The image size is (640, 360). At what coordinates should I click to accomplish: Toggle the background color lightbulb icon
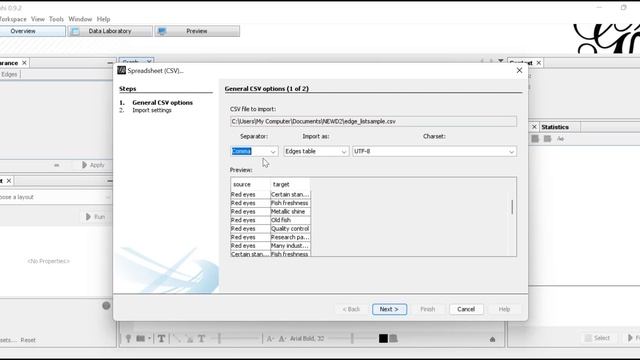[128, 338]
